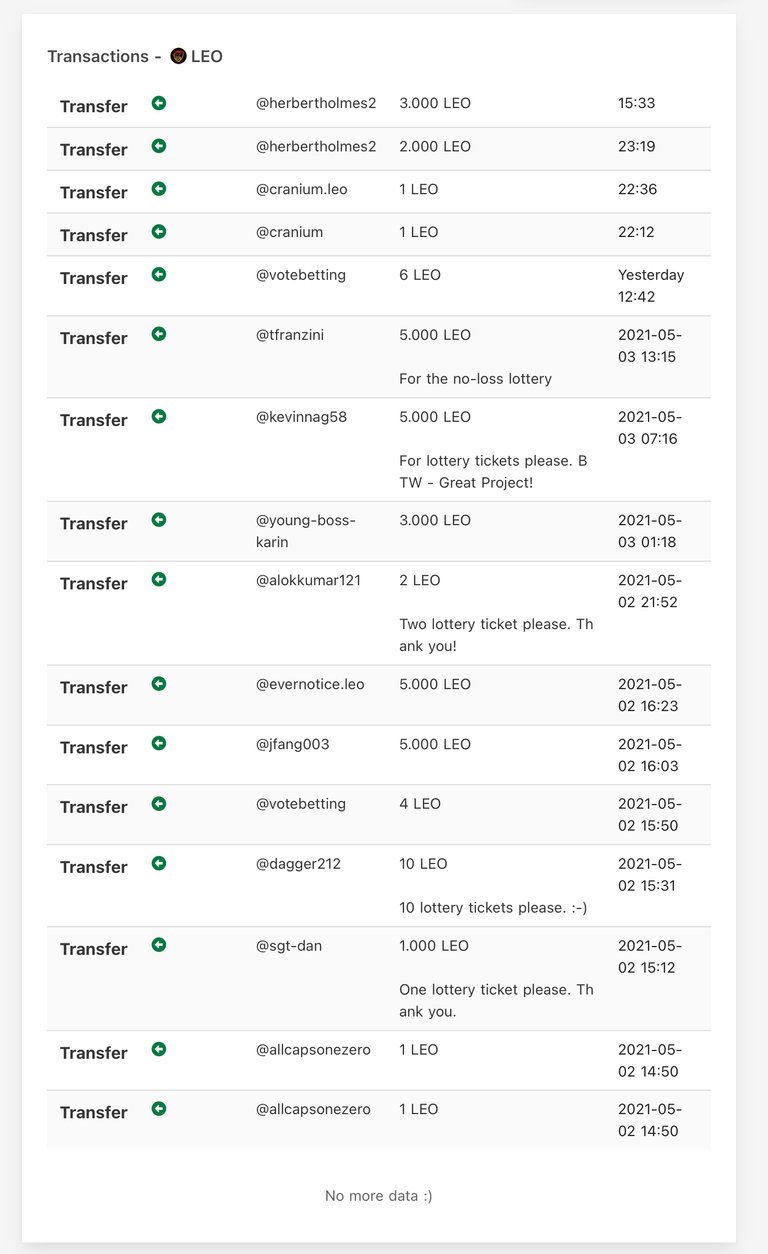The image size is (768, 1254).
Task: Click green arrow icon on @jfang003 row
Action: pyautogui.click(x=158, y=744)
